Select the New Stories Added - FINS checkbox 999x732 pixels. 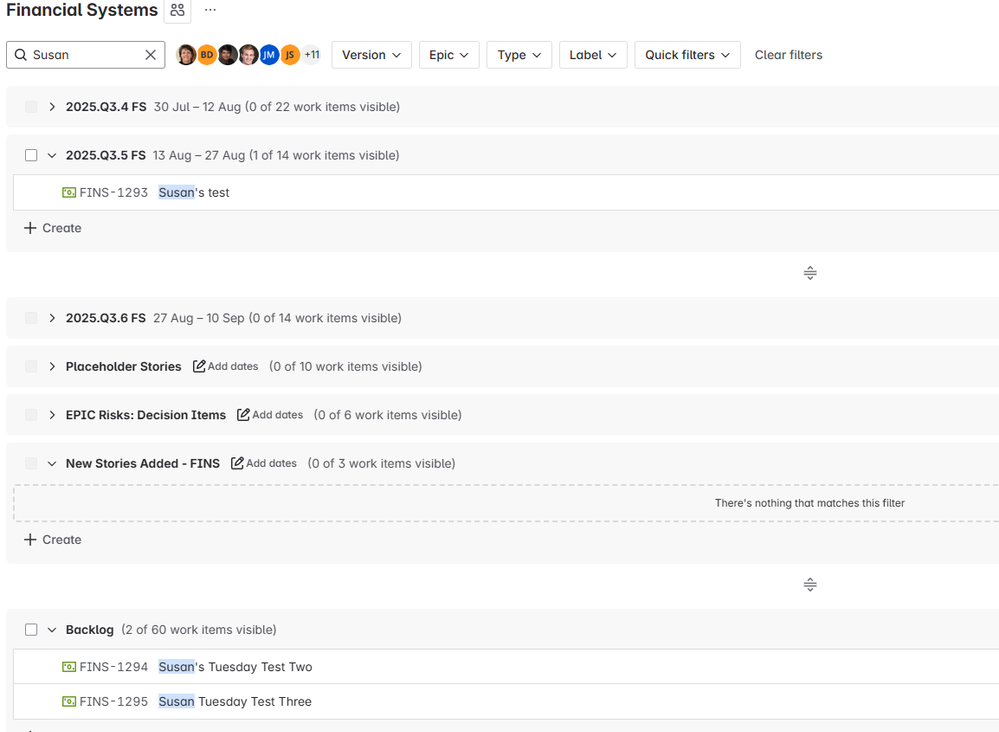point(31,463)
